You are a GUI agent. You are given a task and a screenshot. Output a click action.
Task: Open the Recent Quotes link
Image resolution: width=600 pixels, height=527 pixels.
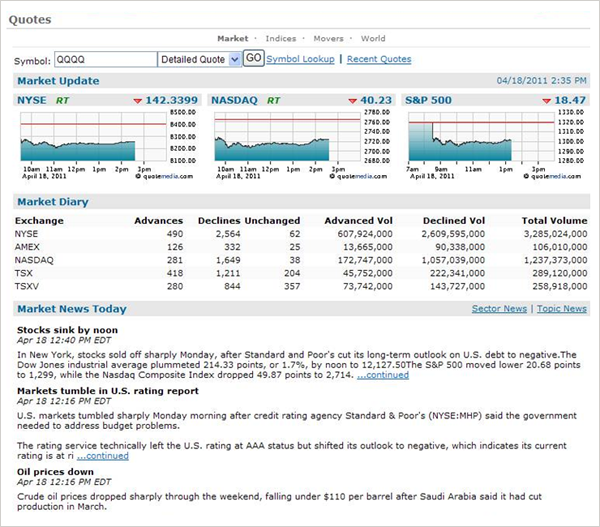378,59
